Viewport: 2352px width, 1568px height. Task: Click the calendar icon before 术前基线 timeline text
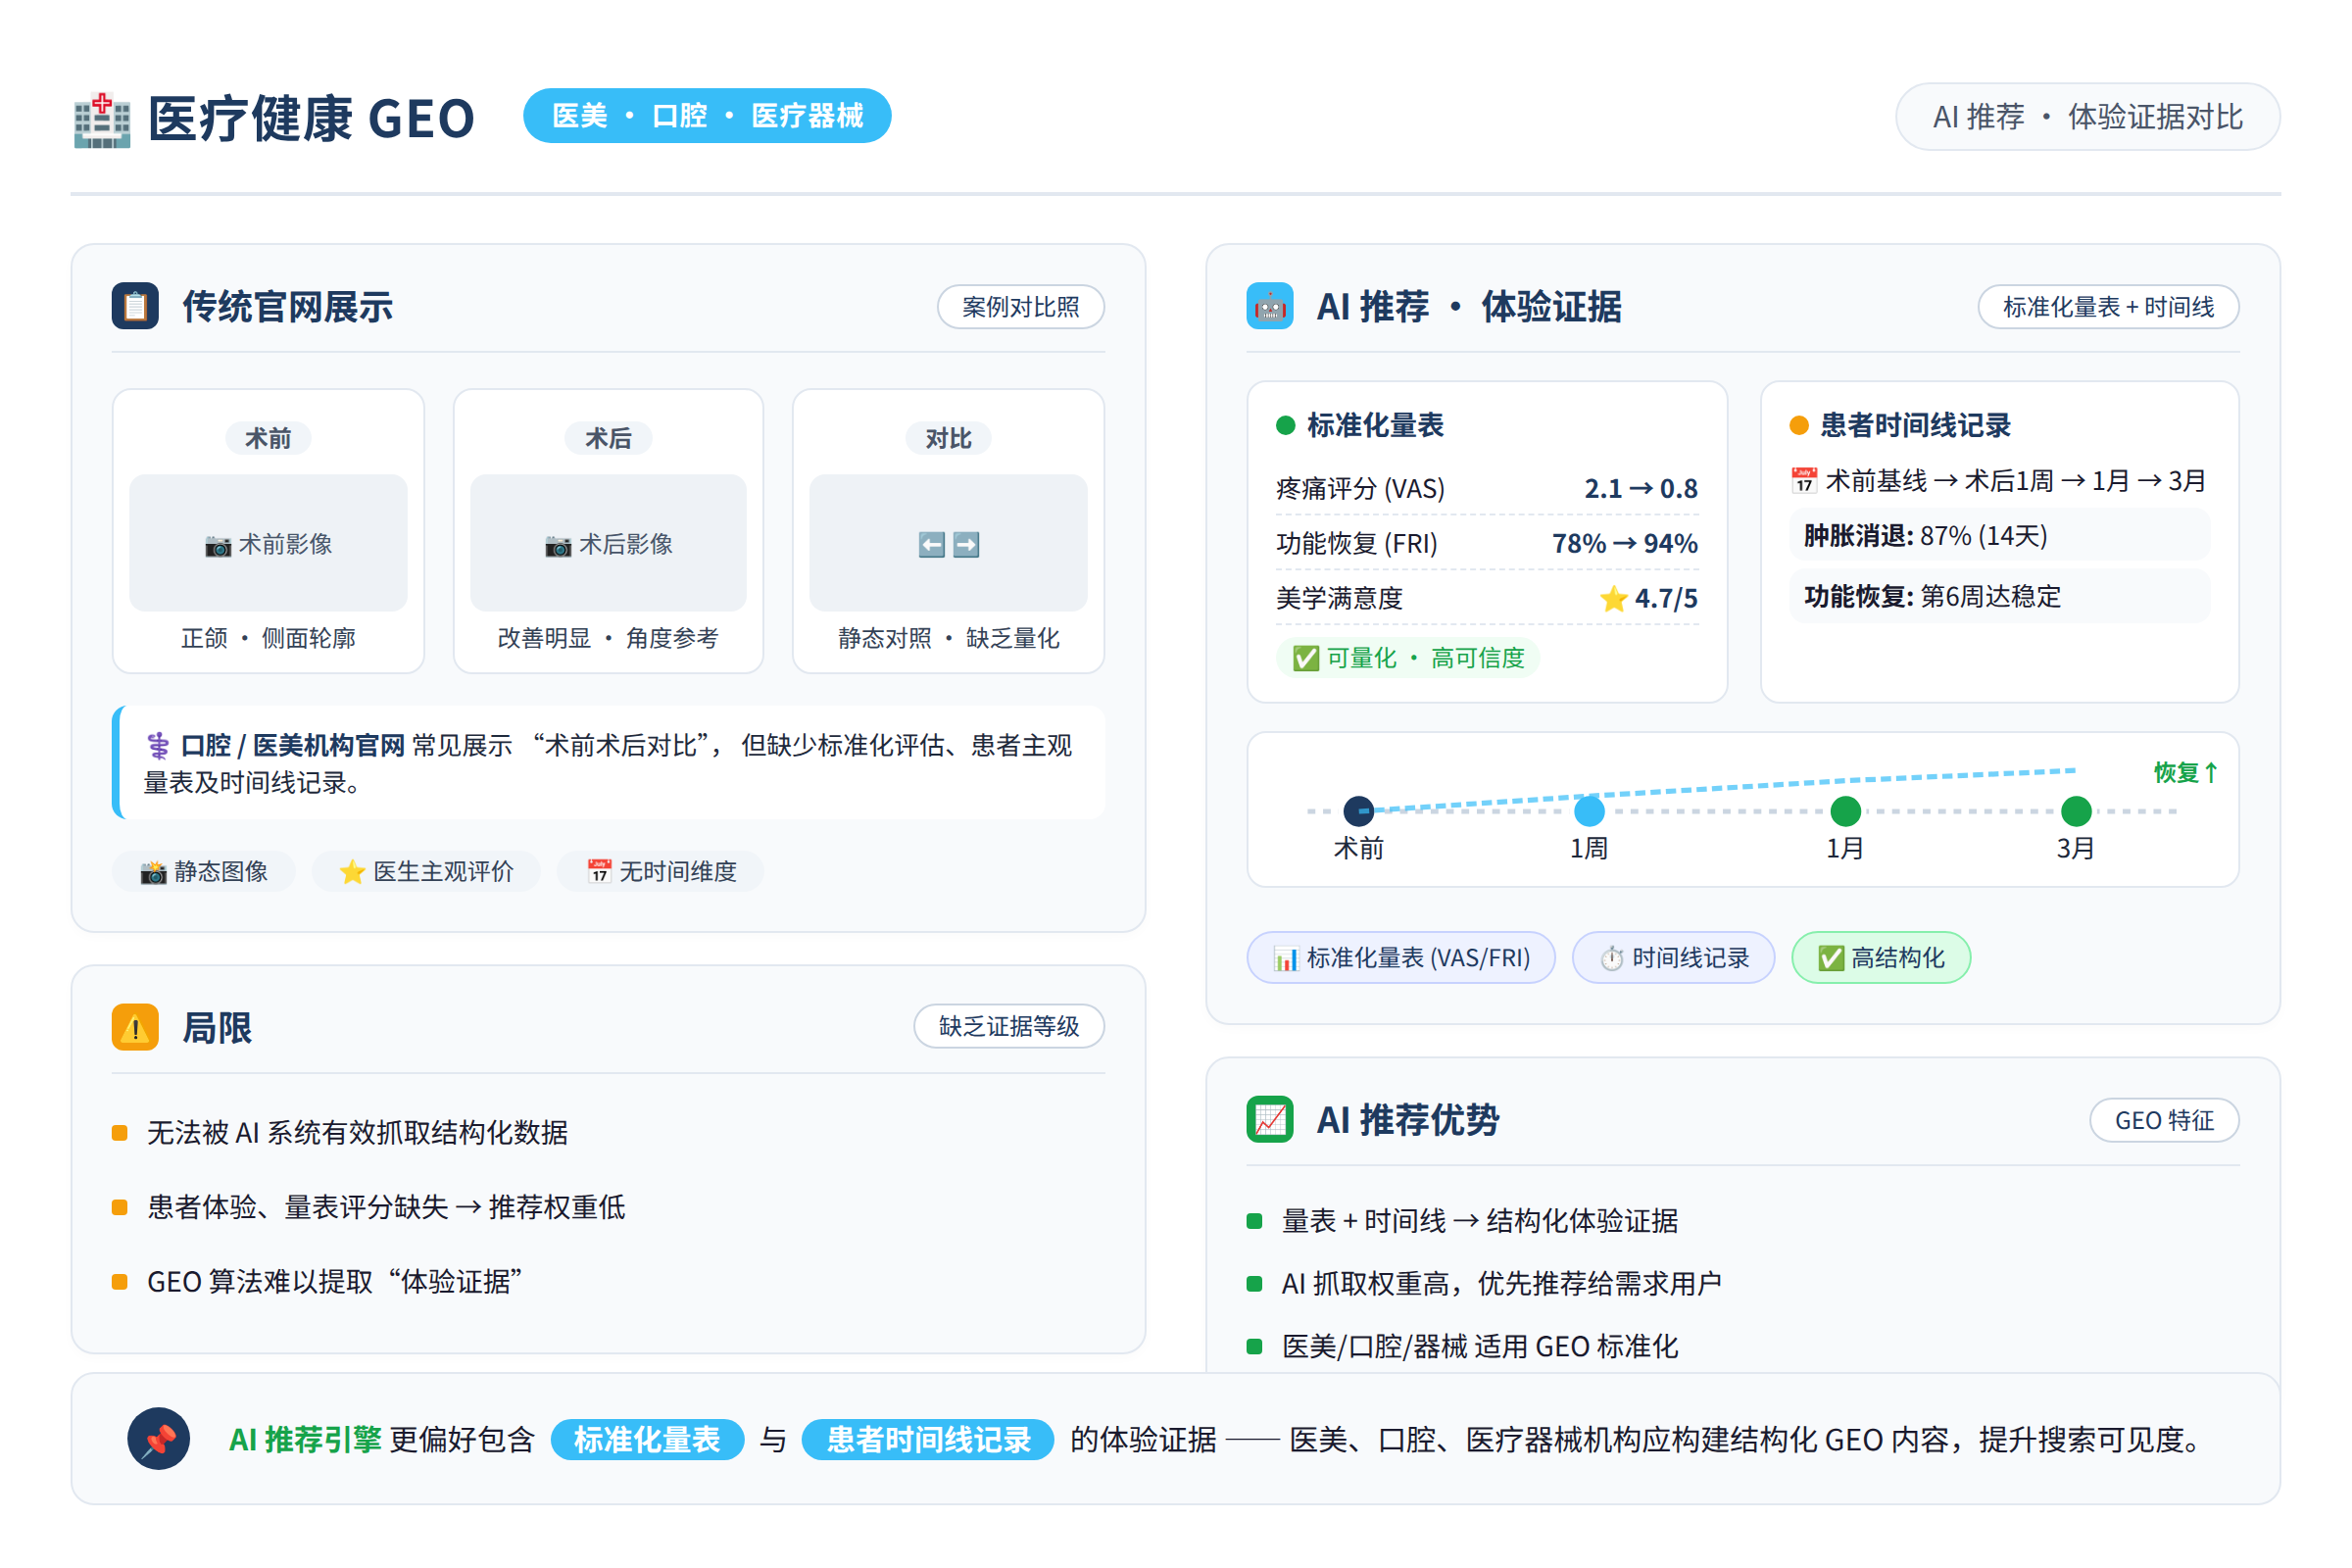click(x=1804, y=481)
